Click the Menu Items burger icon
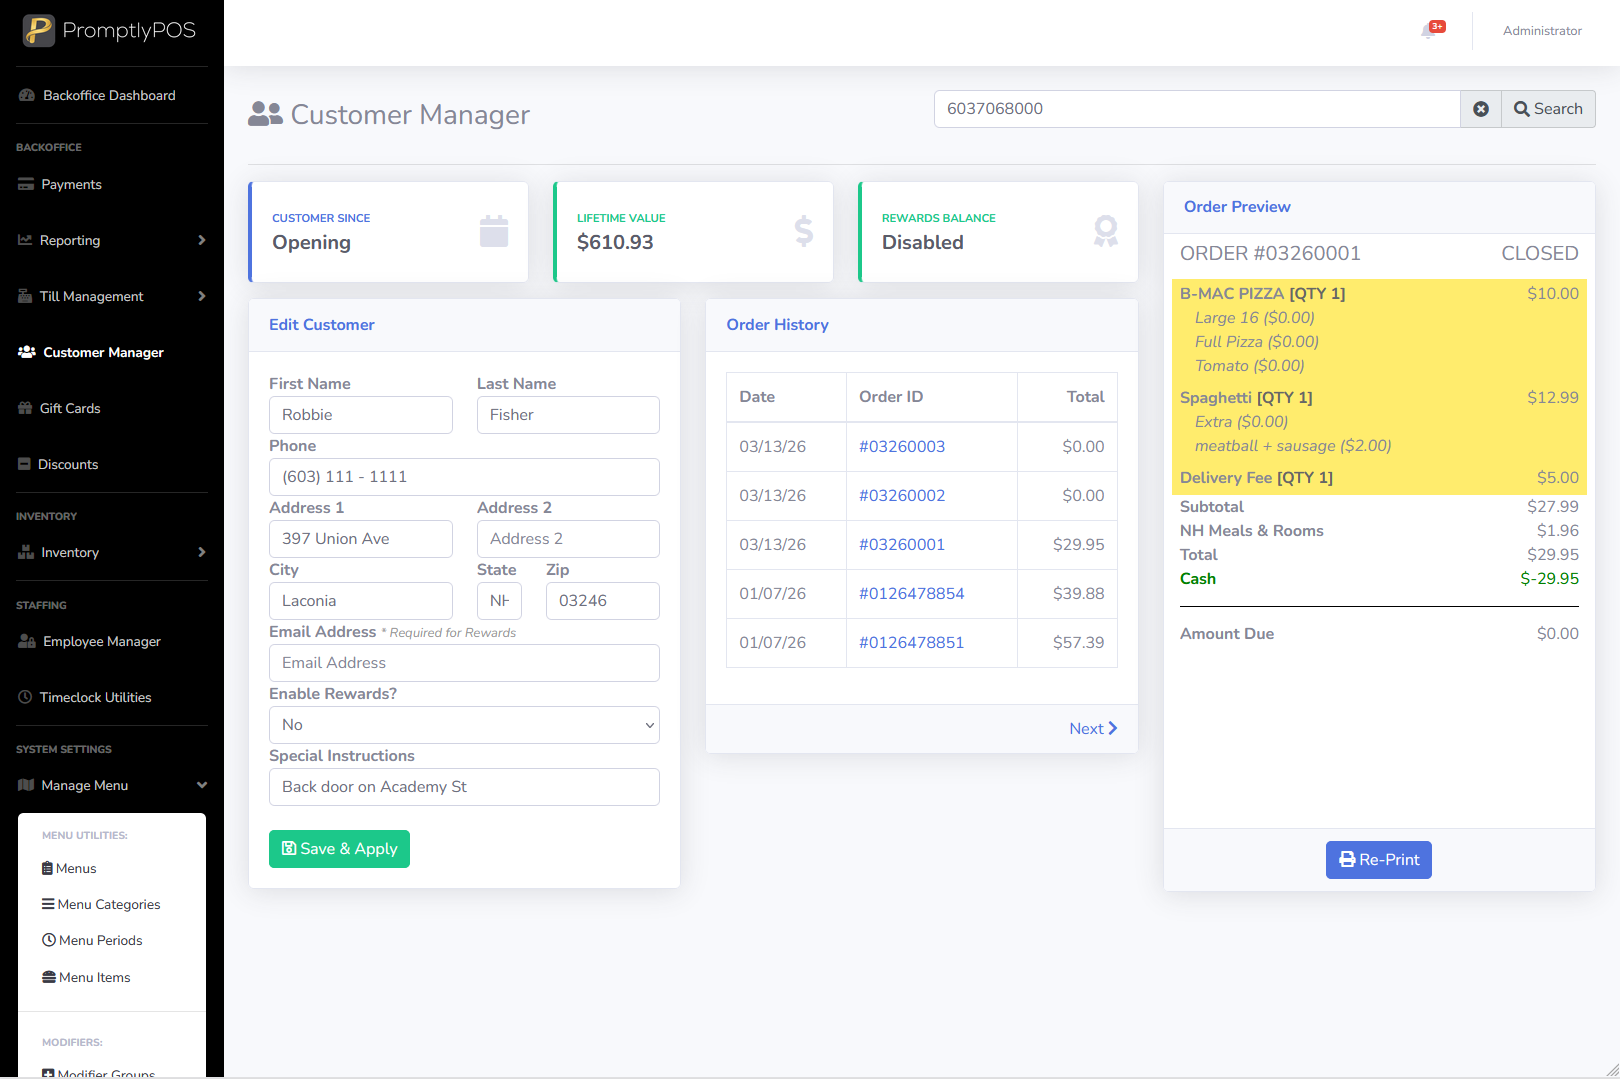1620x1079 pixels. [x=48, y=977]
